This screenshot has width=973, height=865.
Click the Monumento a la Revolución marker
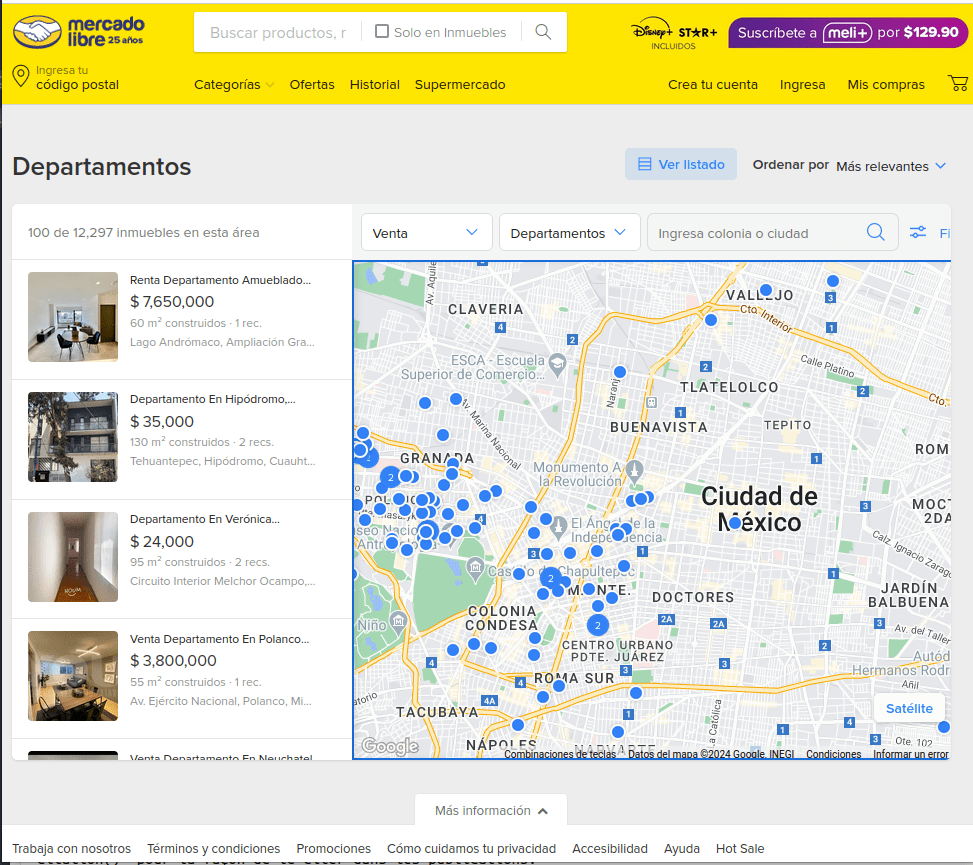pos(634,471)
